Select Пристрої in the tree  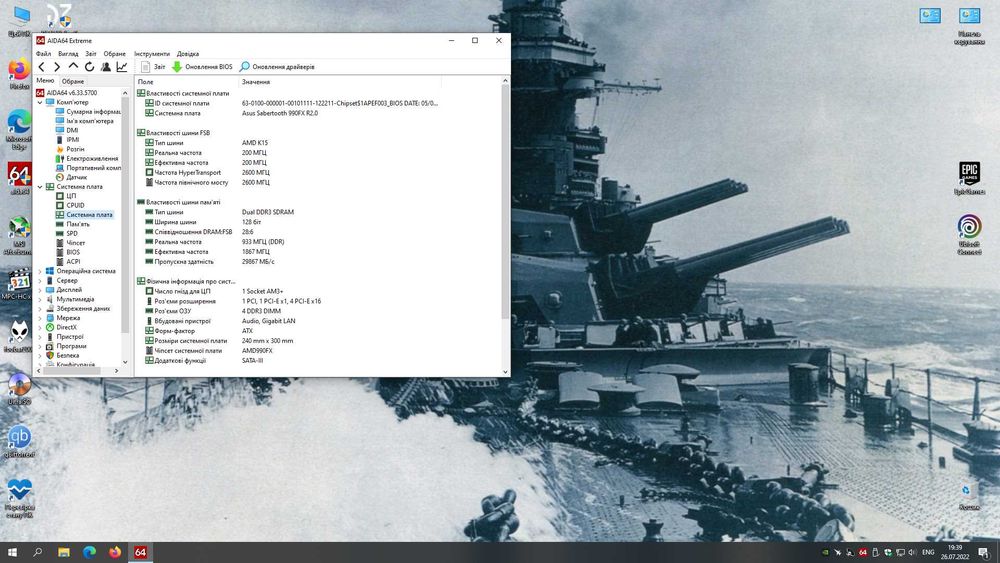[x=70, y=337]
